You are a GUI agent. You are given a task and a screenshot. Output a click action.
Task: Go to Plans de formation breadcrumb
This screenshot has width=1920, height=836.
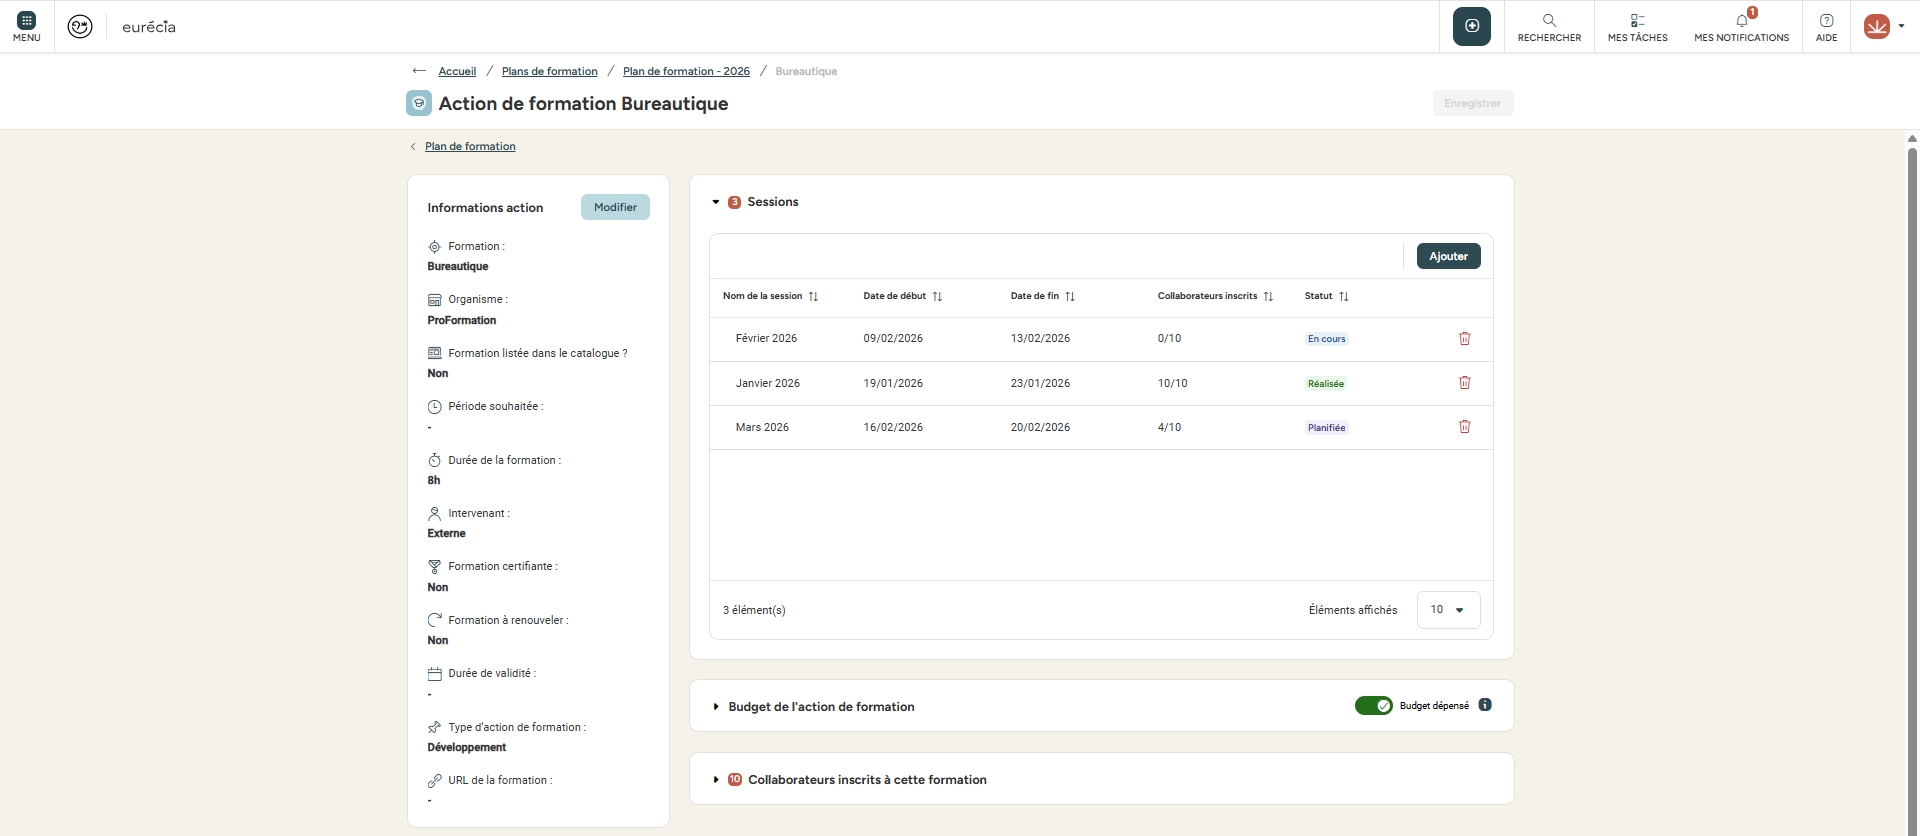[x=549, y=72]
